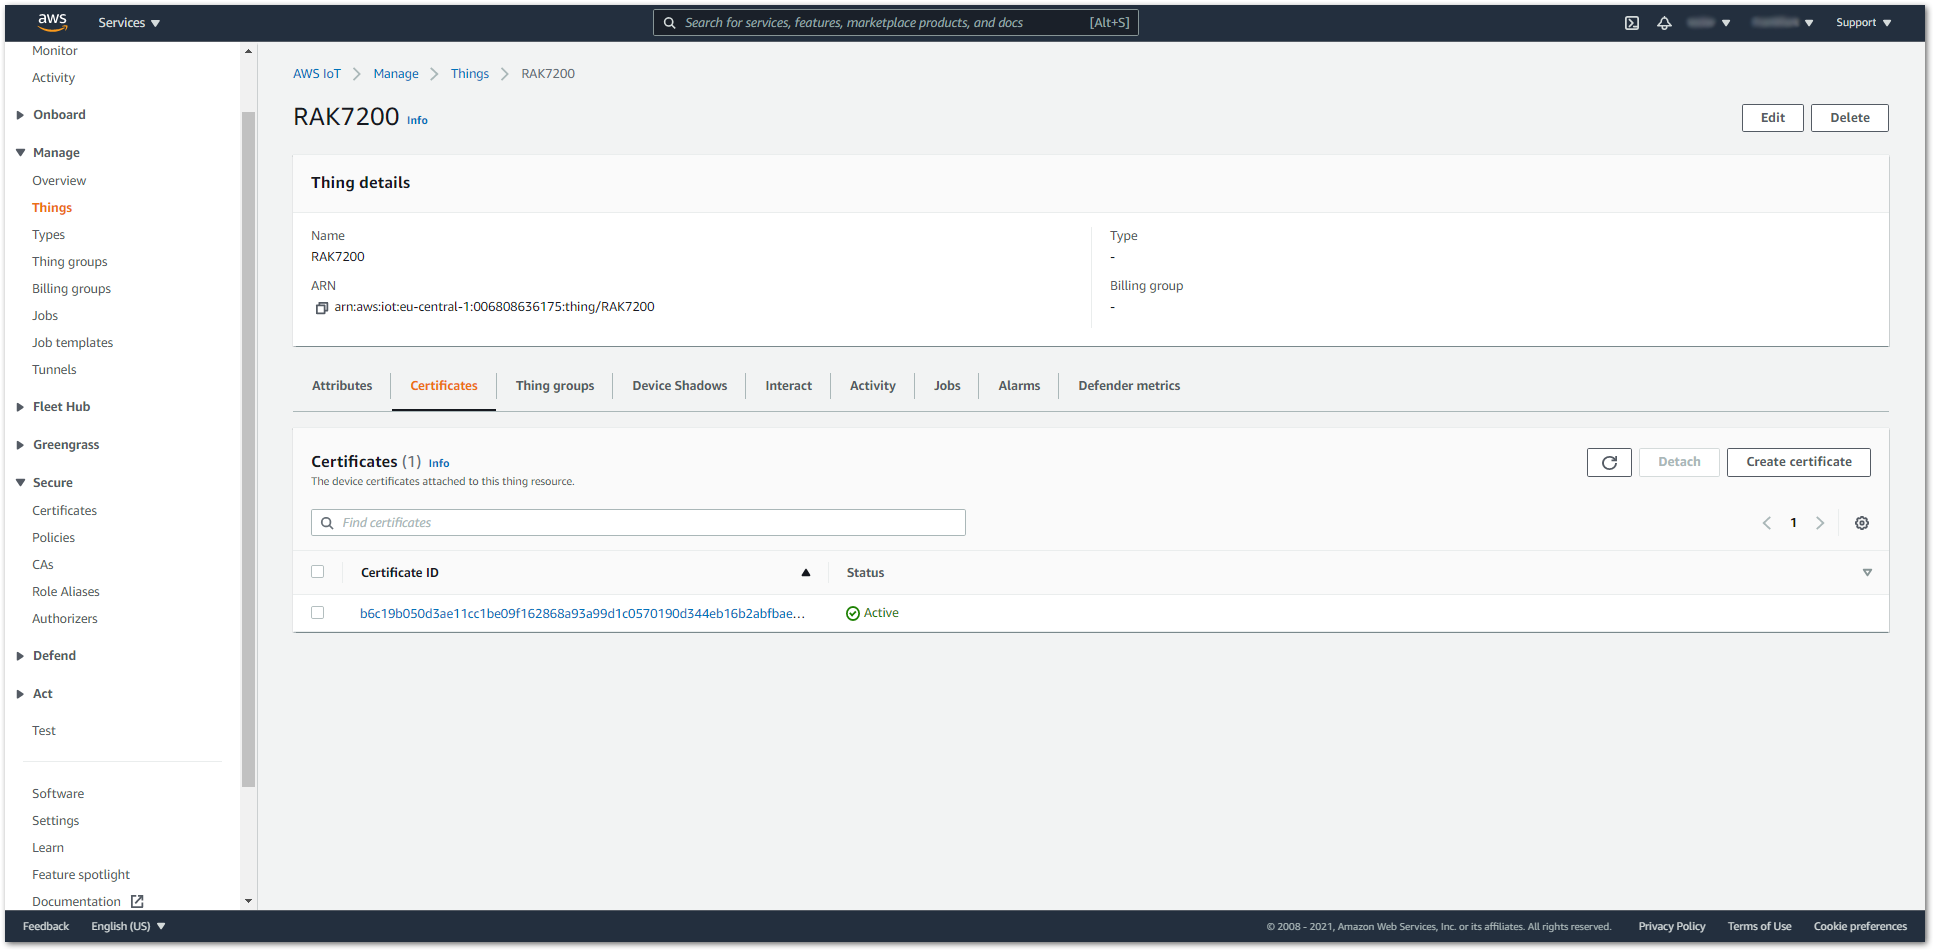Refresh the certificates list
Screen dimensions: 1934x951
(1608, 462)
